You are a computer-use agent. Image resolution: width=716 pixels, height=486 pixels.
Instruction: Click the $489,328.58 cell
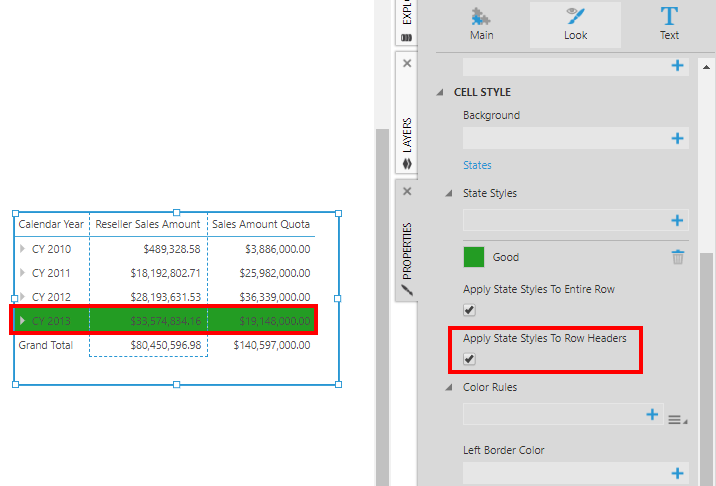[172, 249]
